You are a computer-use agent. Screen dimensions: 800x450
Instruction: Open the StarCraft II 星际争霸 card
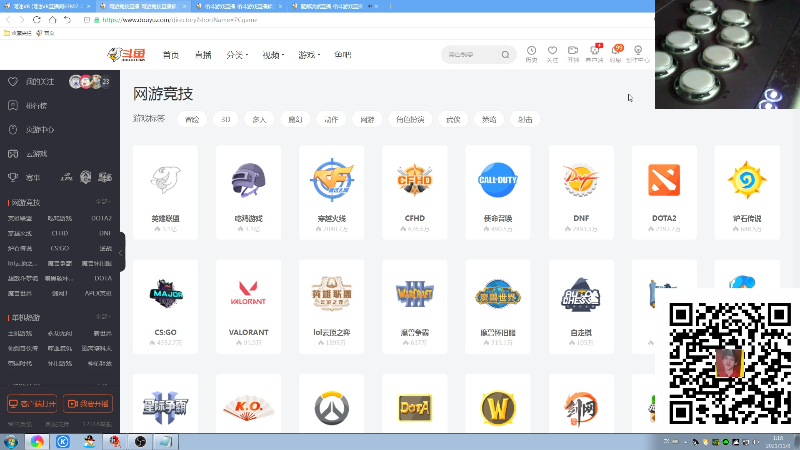coord(165,404)
